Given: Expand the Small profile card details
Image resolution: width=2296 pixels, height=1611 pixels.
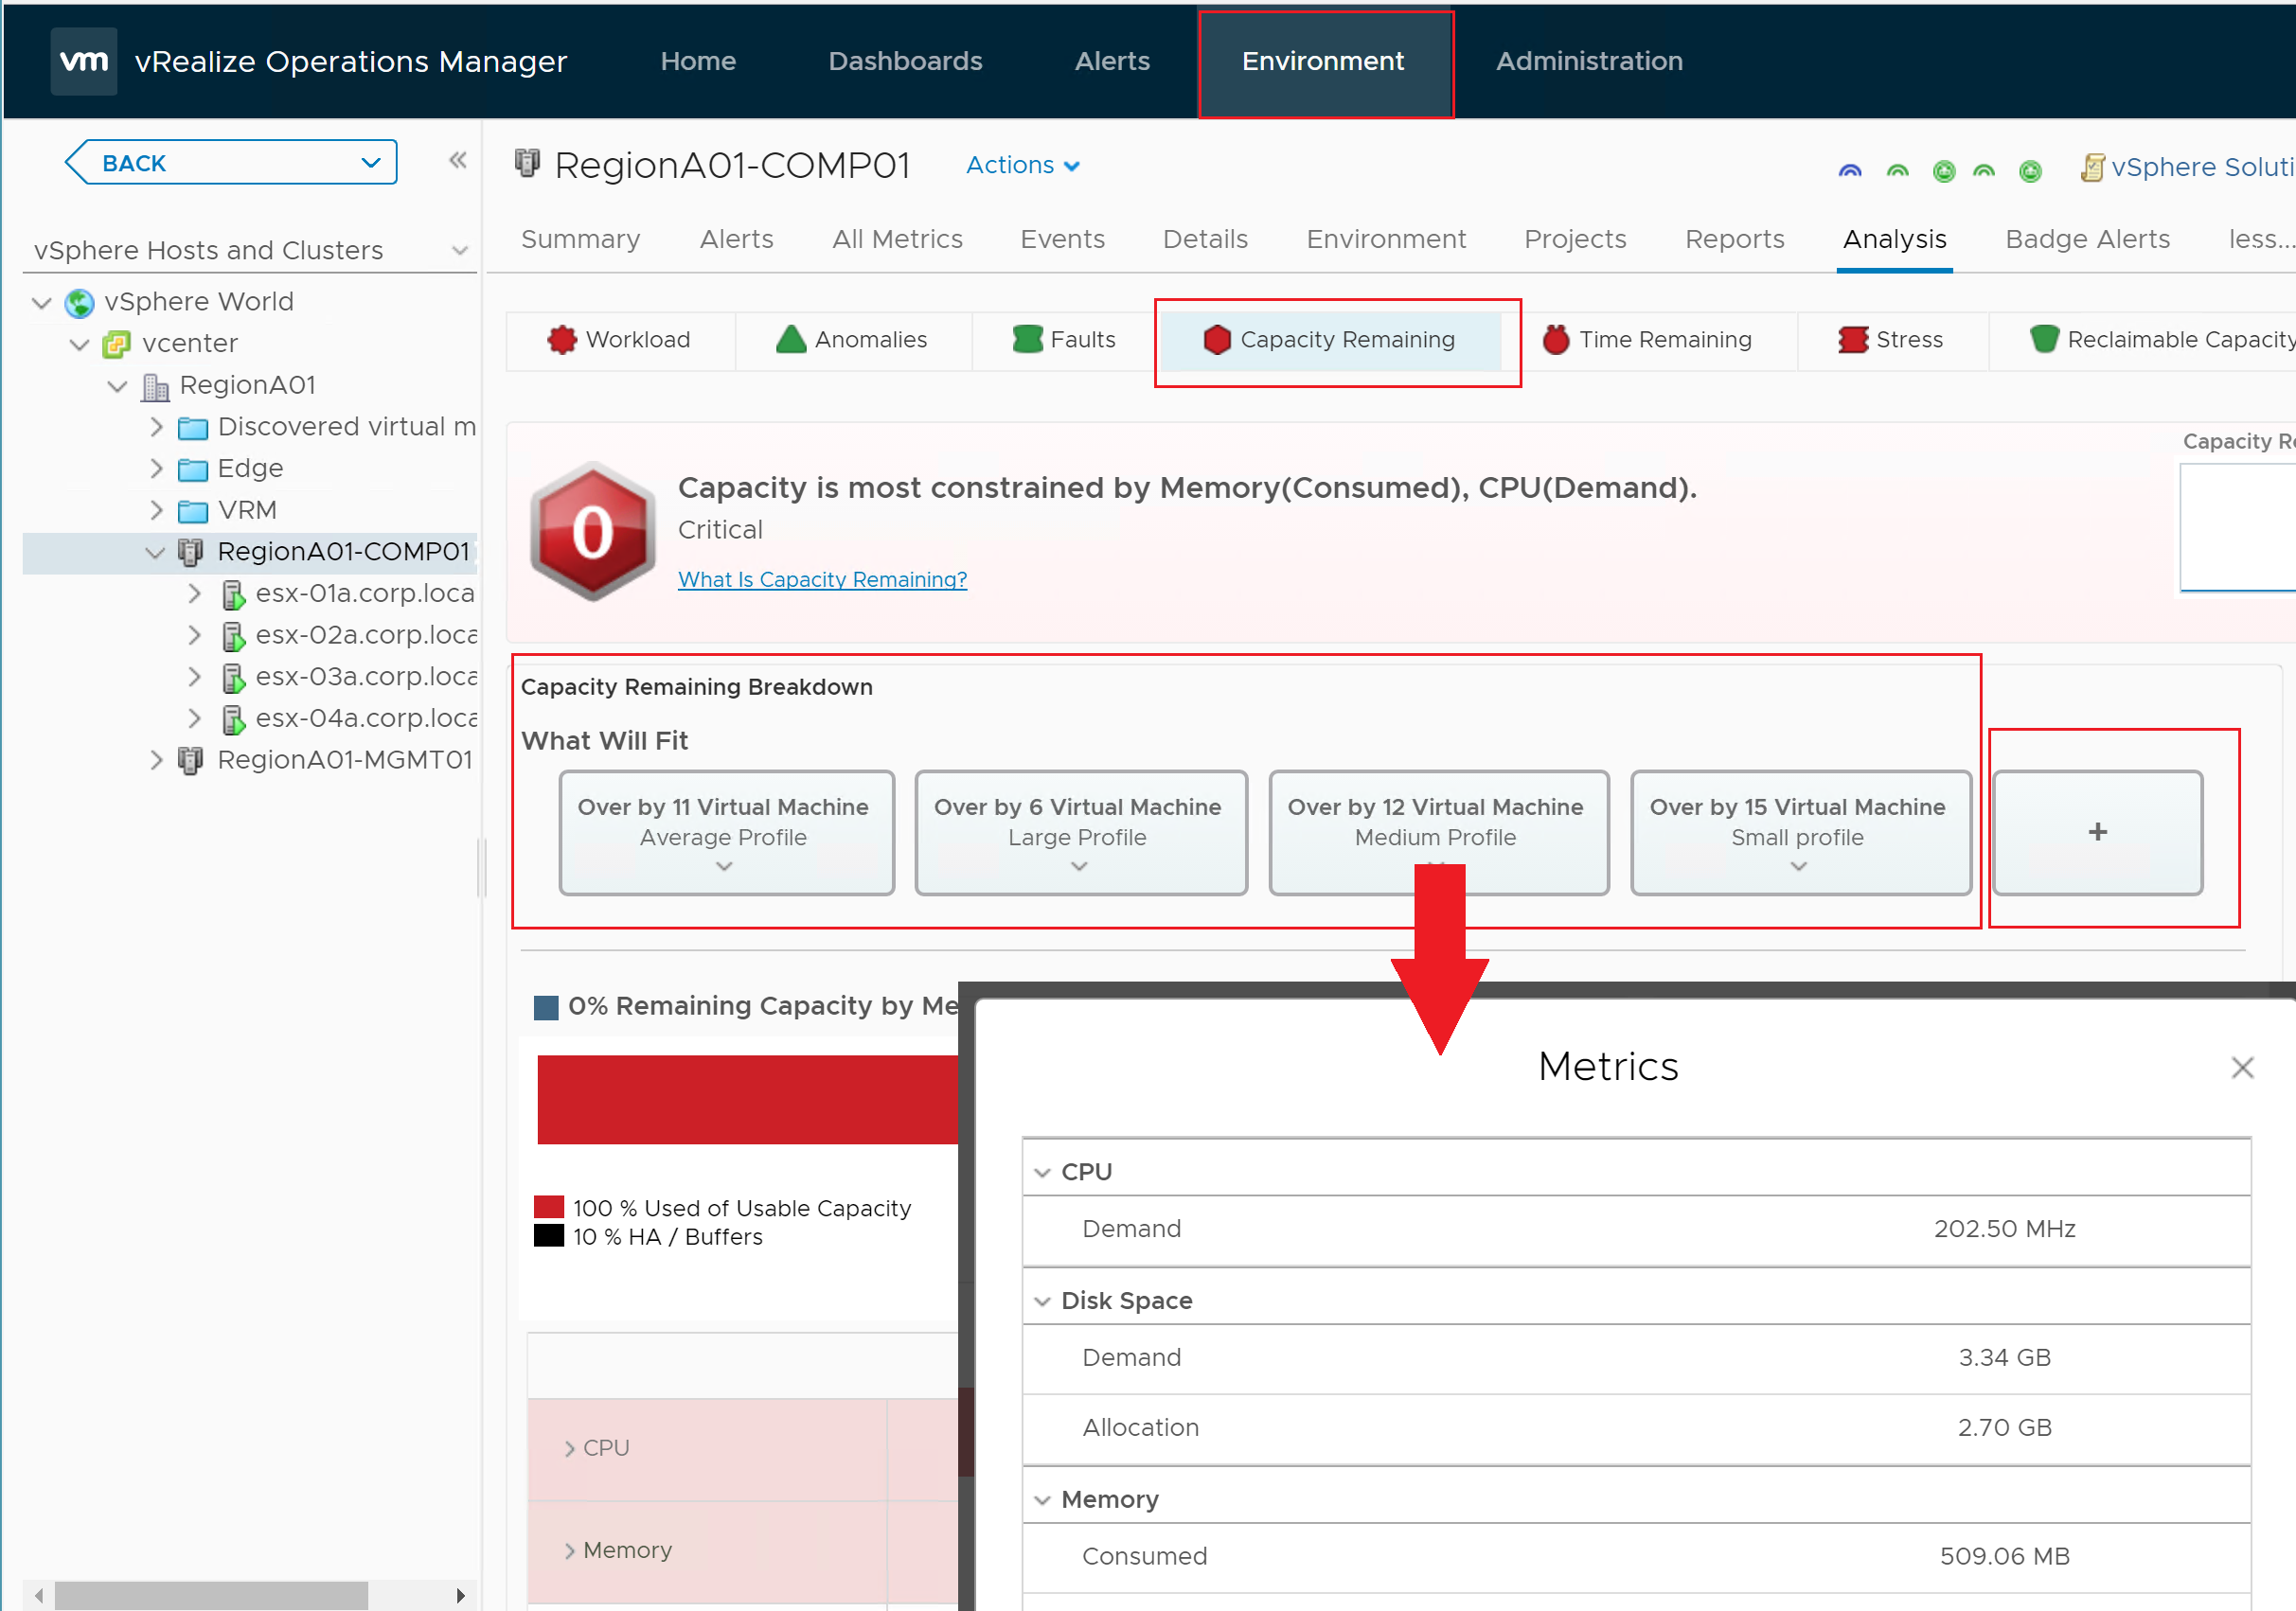Looking at the screenshot, I should [1798, 867].
